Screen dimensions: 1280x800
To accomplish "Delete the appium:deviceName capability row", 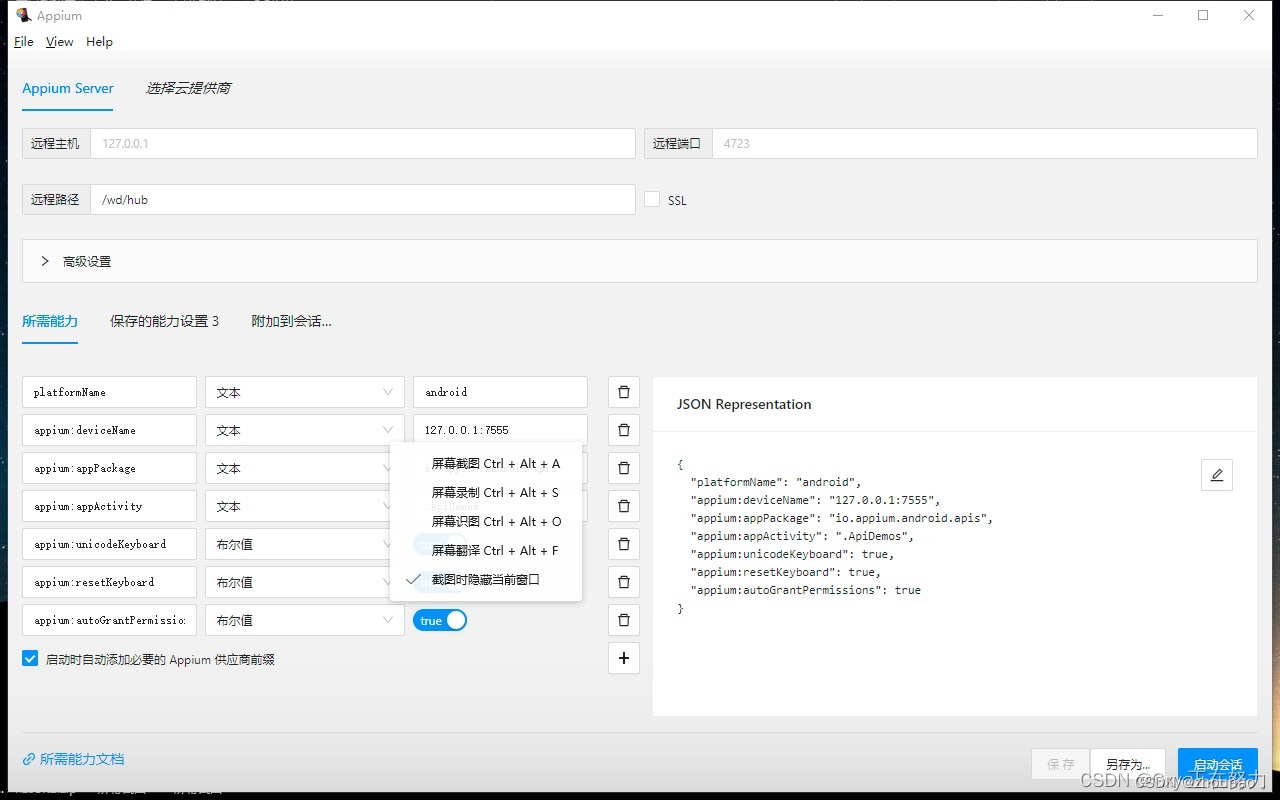I will [624, 430].
